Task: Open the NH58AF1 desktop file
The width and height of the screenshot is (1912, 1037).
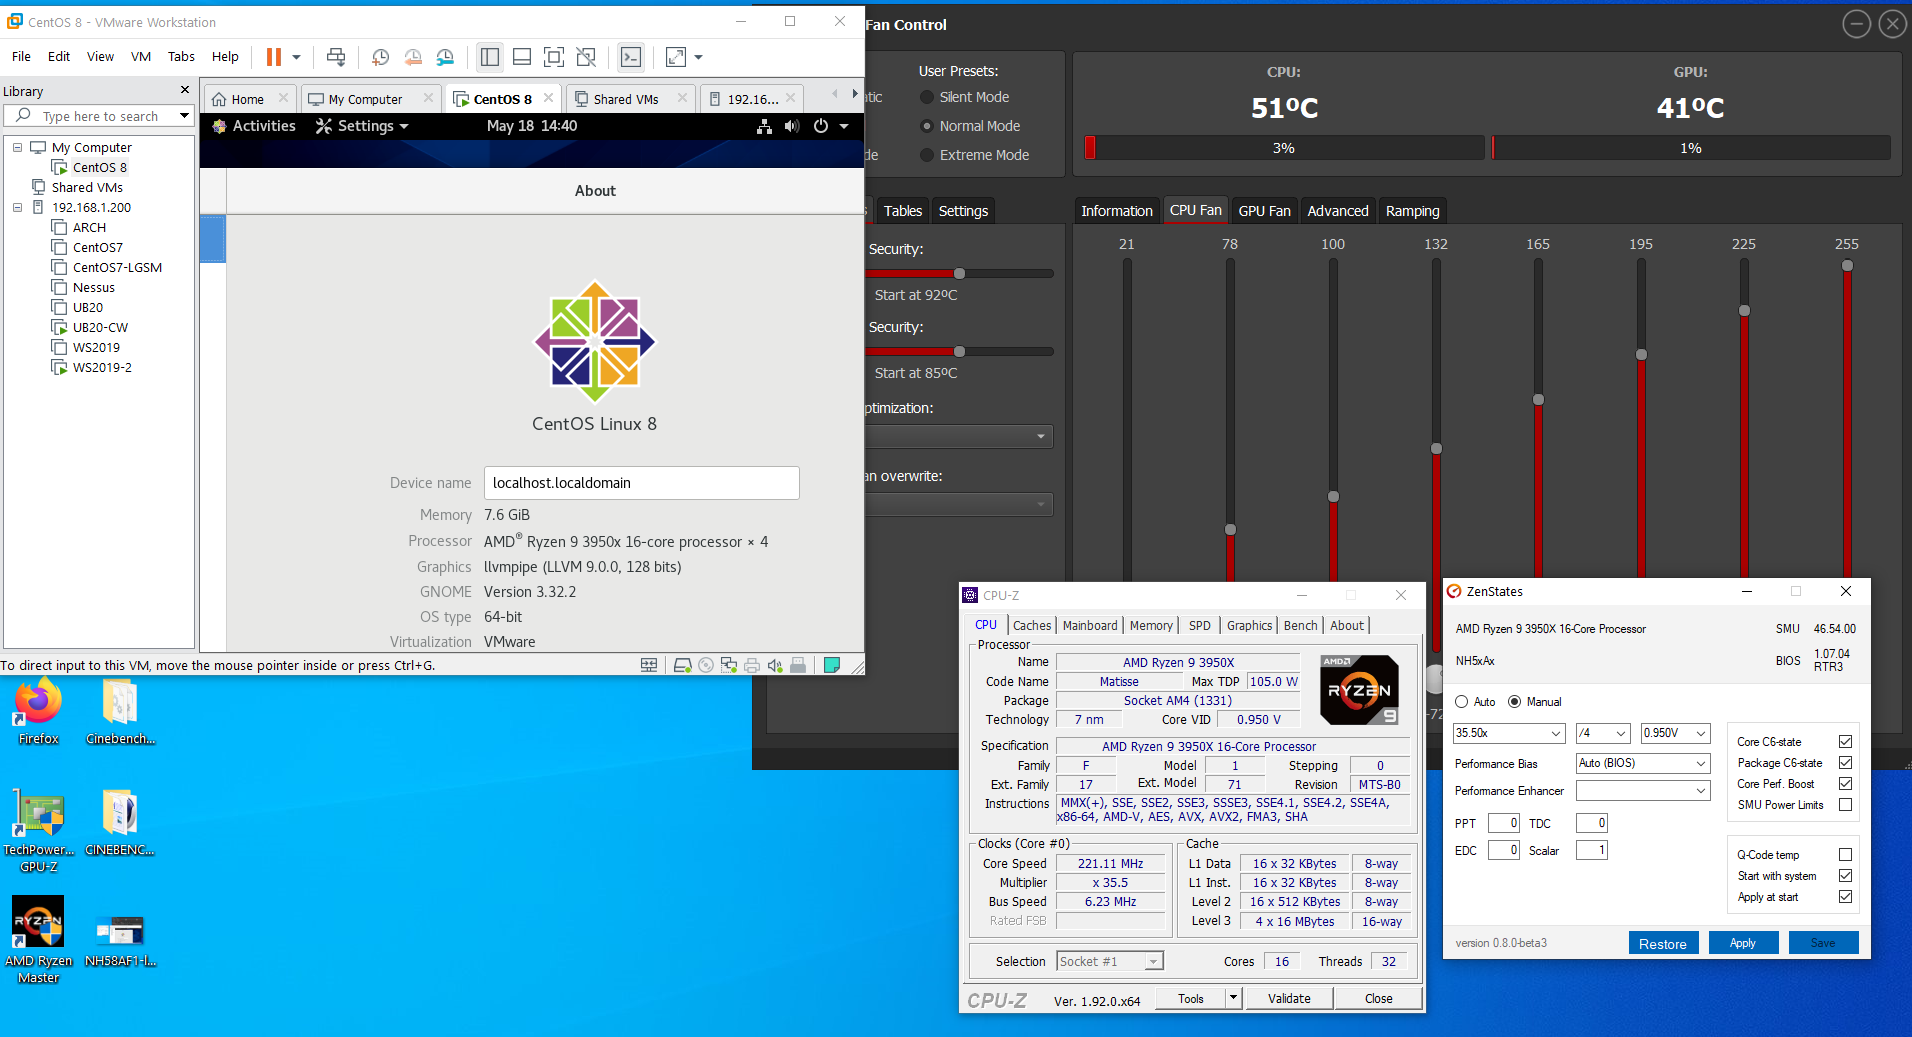Action: point(120,940)
